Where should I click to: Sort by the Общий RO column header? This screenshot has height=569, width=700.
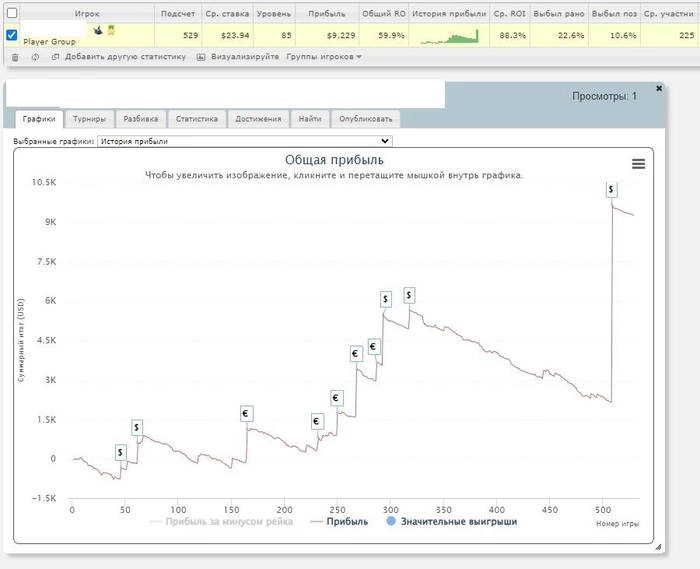pyautogui.click(x=383, y=14)
